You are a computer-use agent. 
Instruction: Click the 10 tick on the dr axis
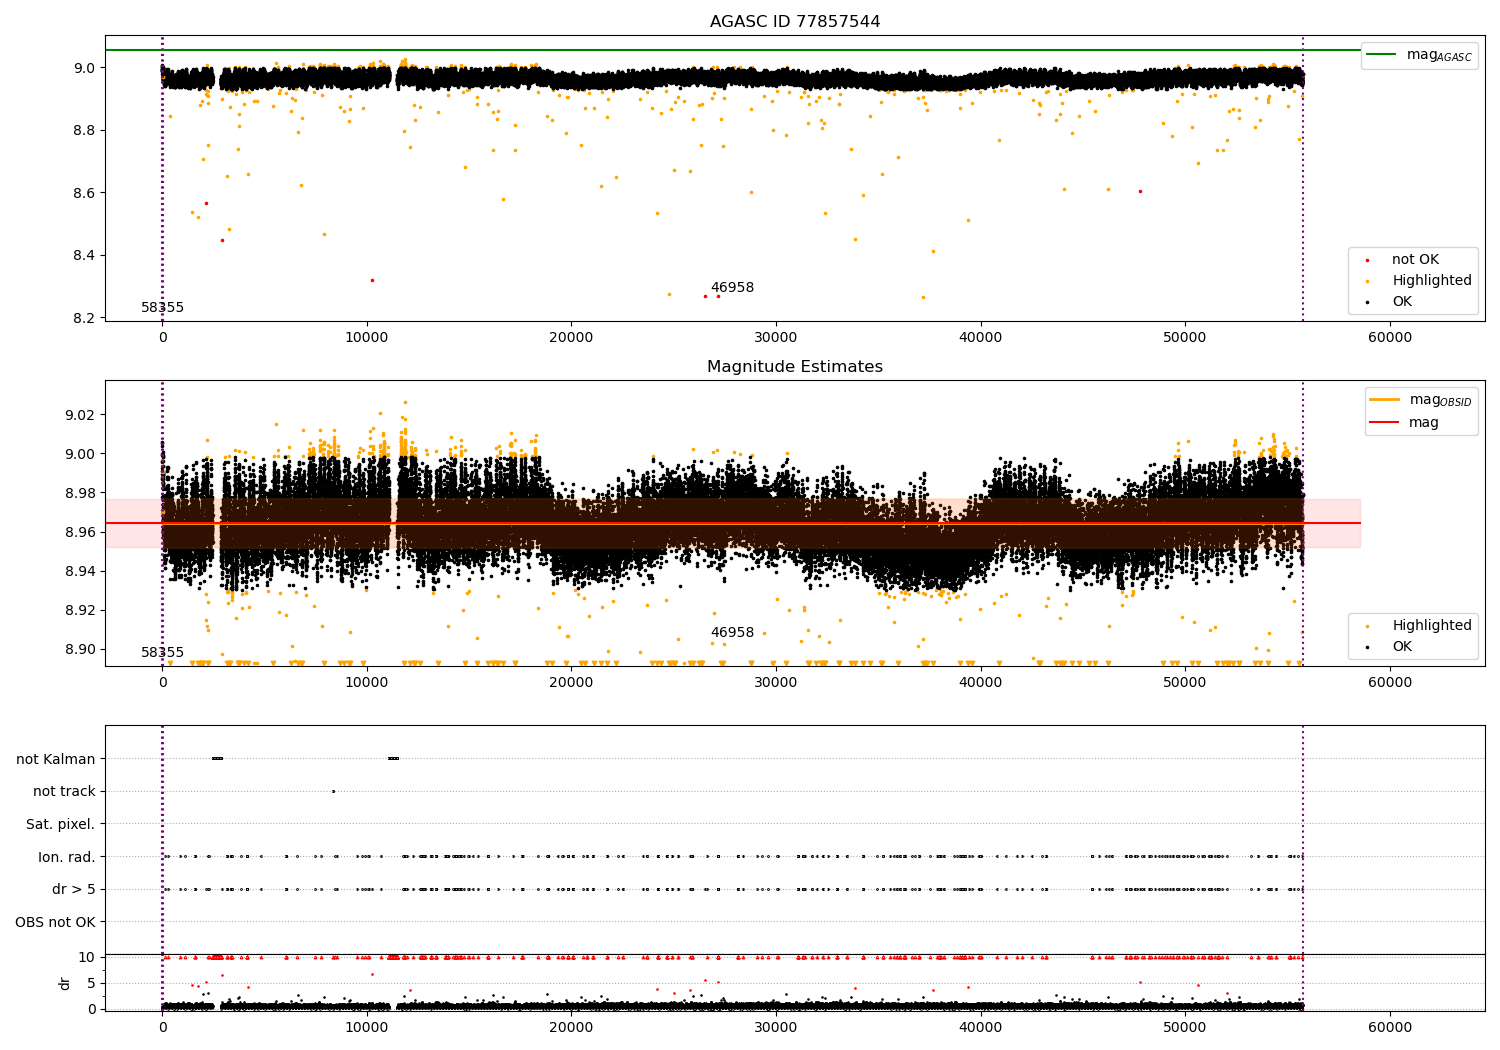coord(88,957)
